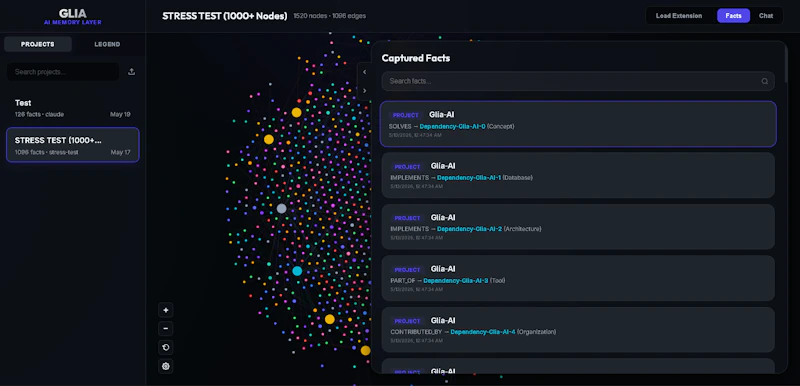Click the Load Extension button

pos(679,16)
